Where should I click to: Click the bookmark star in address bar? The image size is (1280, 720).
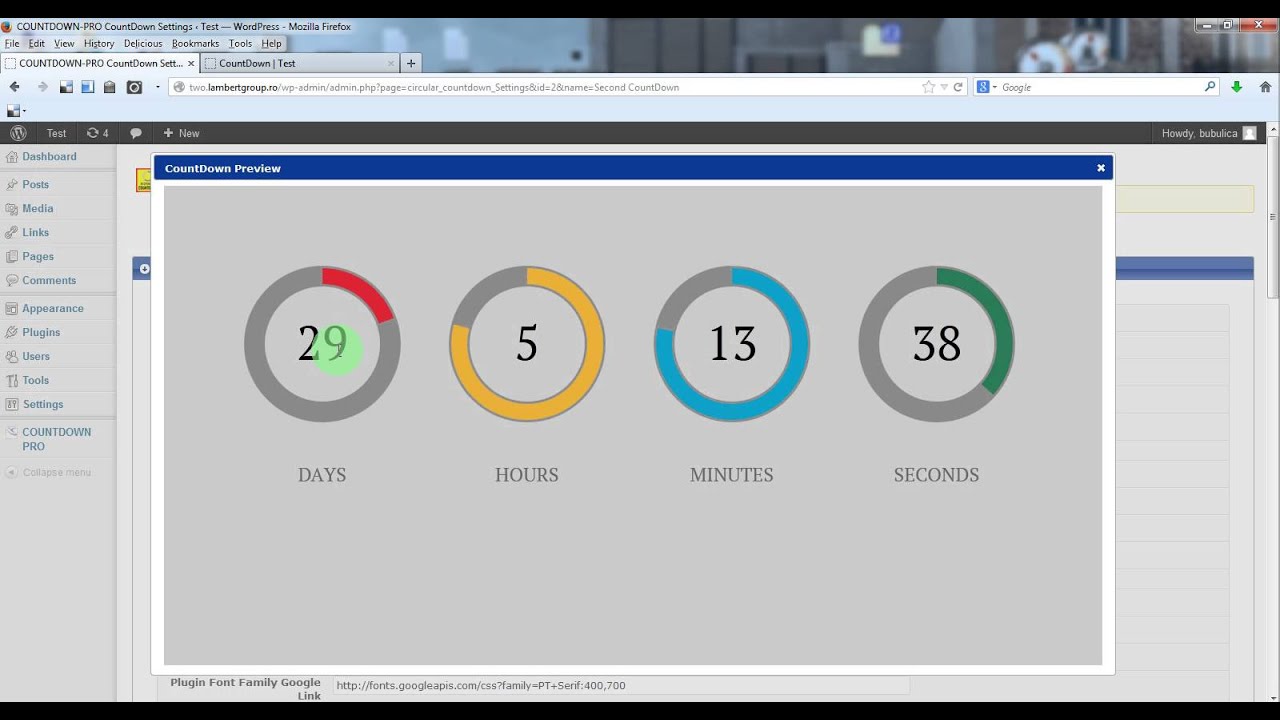pyautogui.click(x=929, y=87)
